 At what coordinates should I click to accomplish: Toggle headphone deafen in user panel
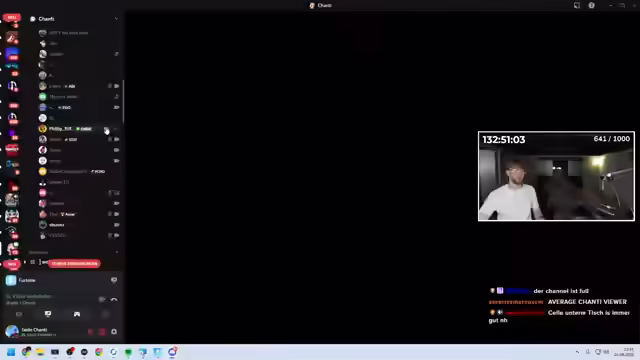point(102,332)
